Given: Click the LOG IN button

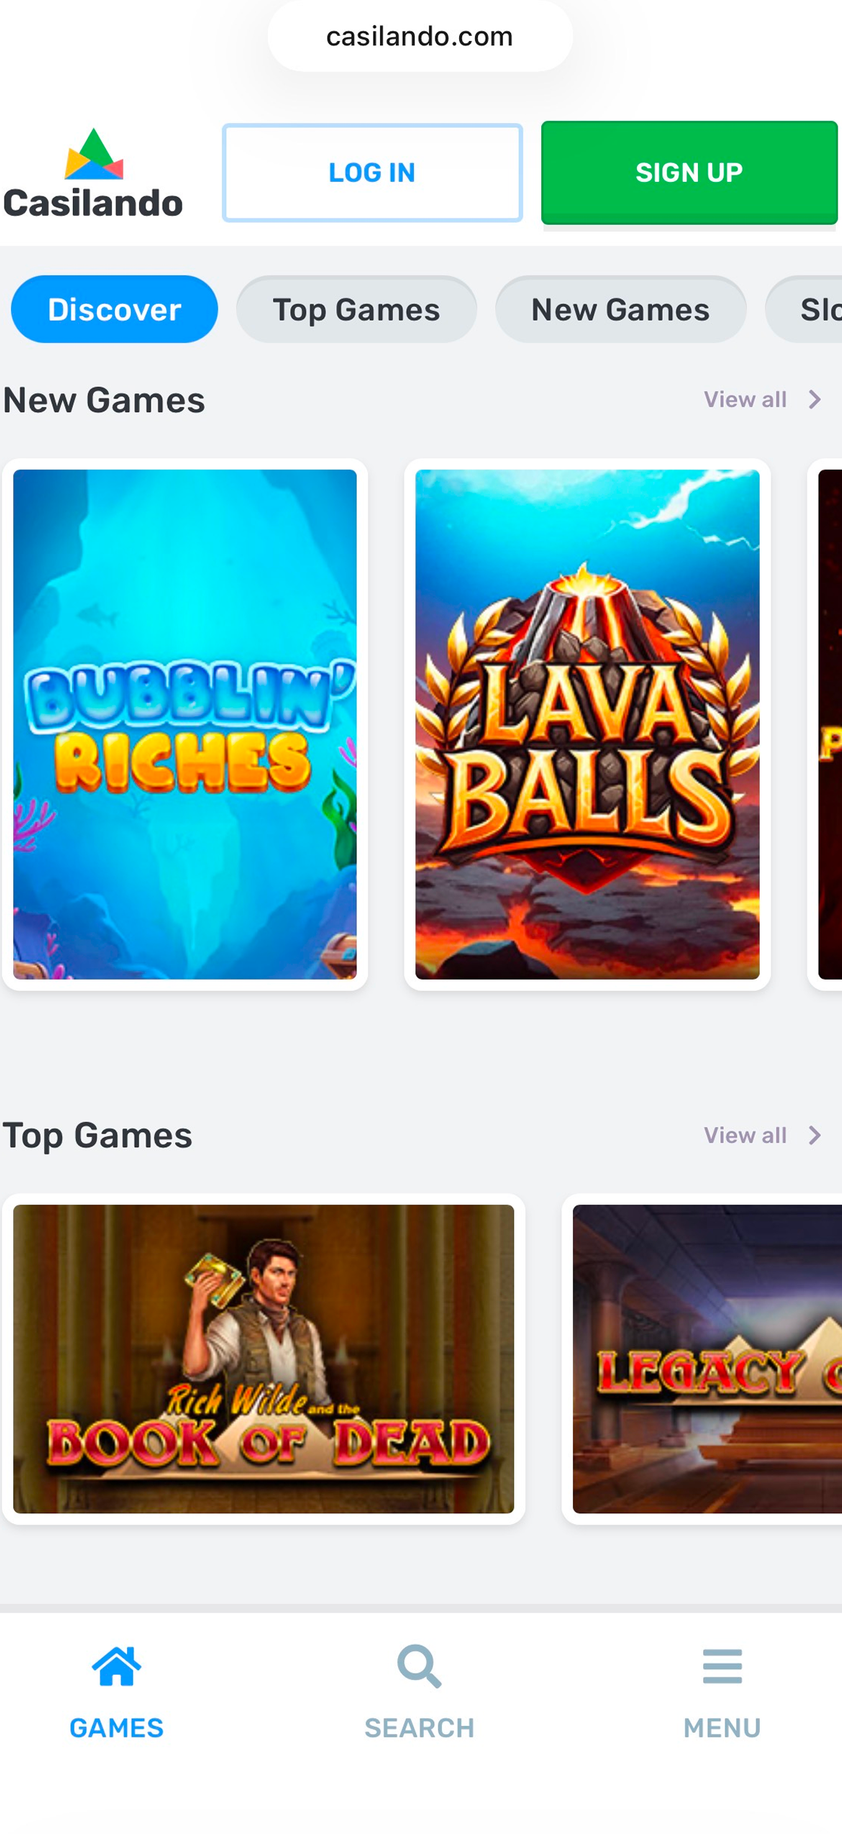Looking at the screenshot, I should tap(372, 173).
